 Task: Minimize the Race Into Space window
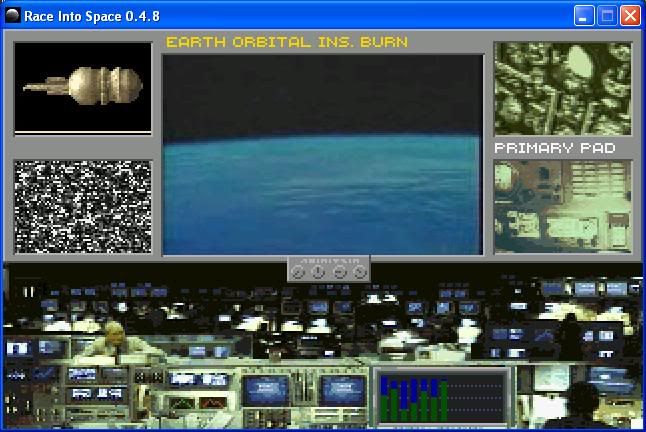click(x=584, y=16)
